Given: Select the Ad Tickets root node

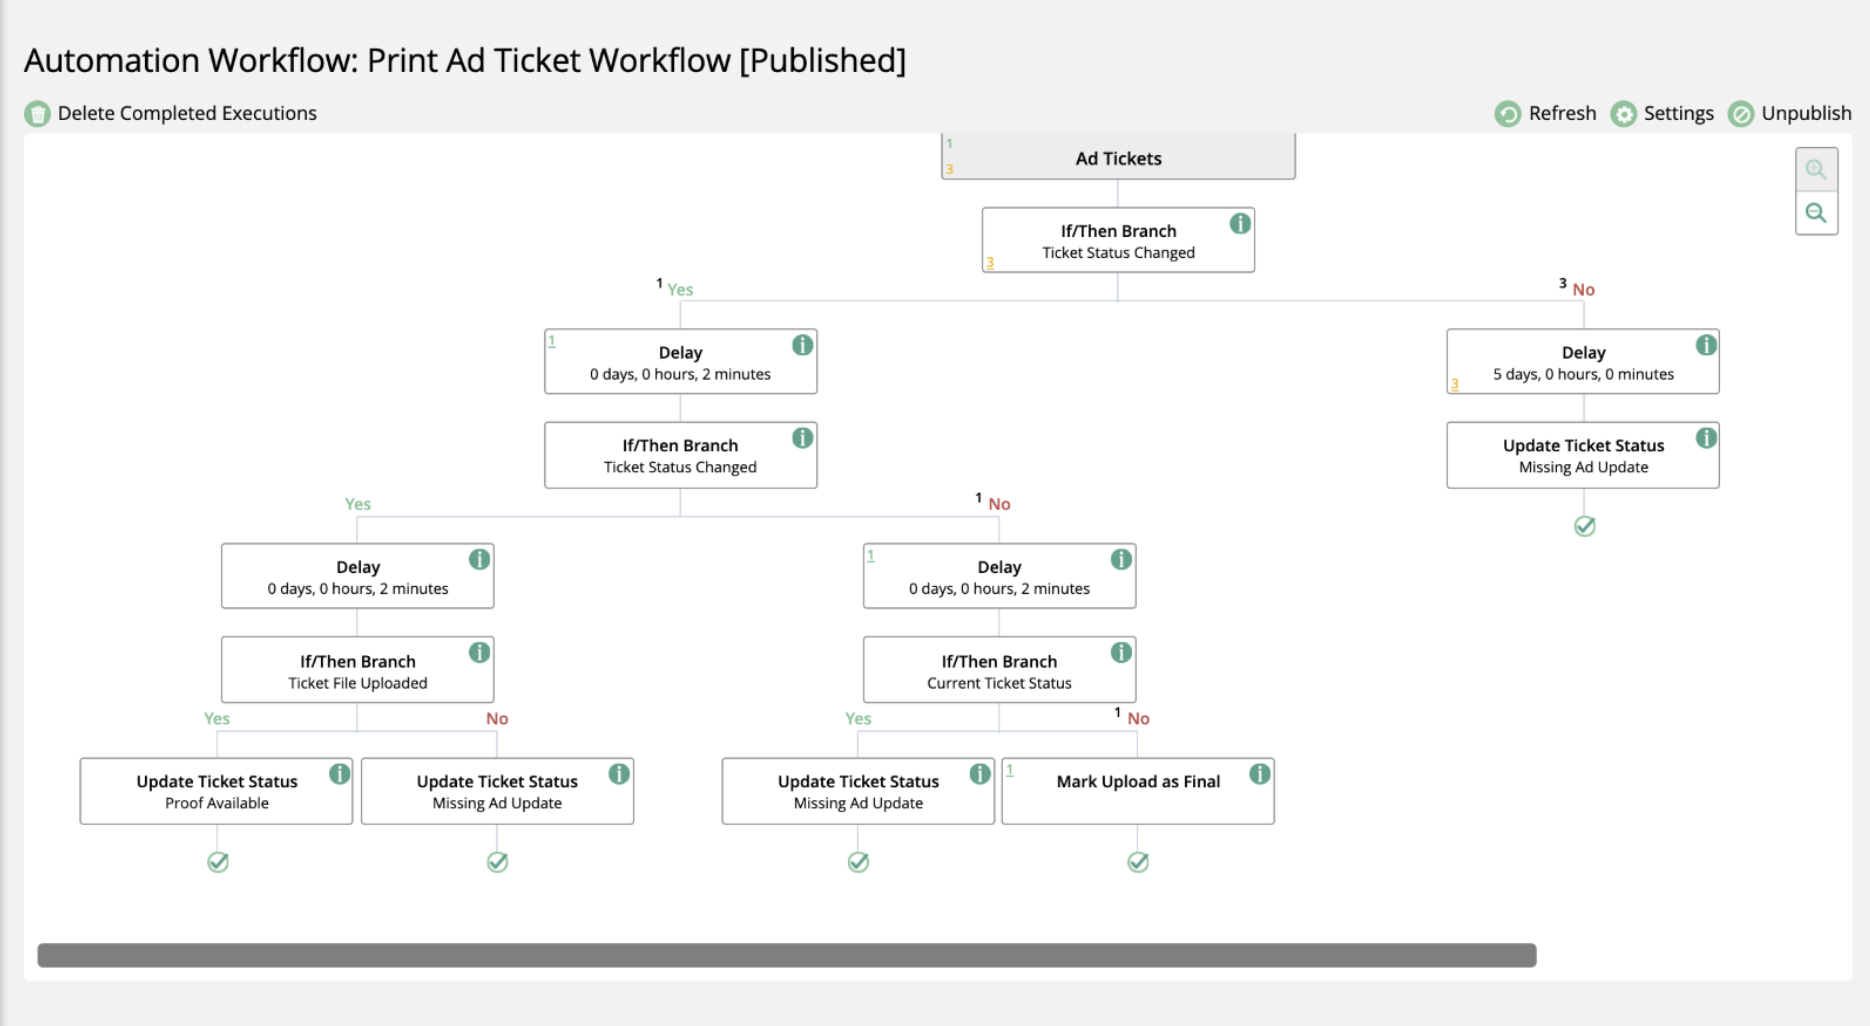Looking at the screenshot, I should coord(1117,157).
